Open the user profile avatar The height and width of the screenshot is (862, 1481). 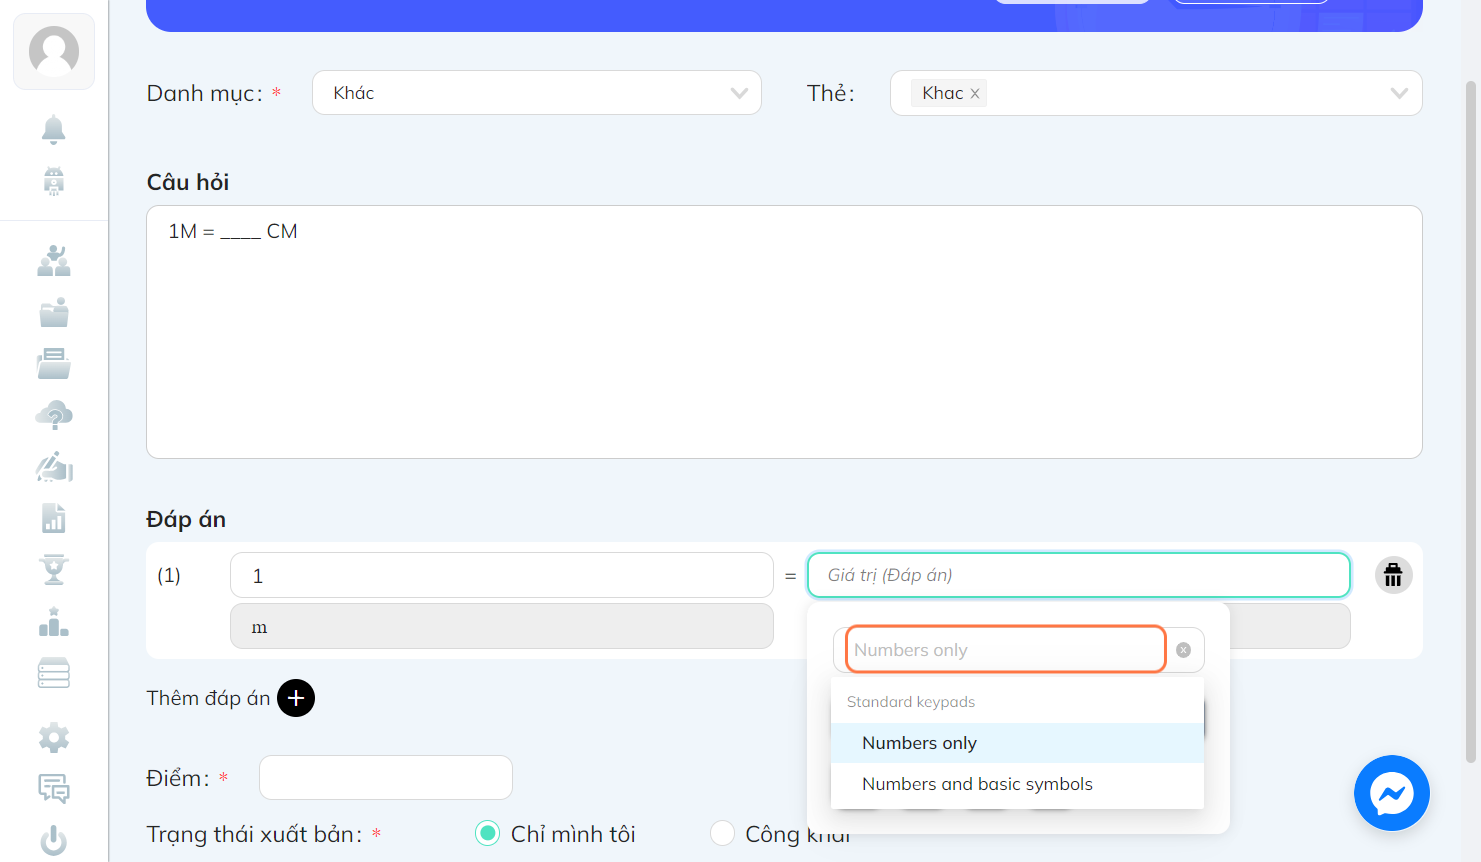pyautogui.click(x=54, y=51)
